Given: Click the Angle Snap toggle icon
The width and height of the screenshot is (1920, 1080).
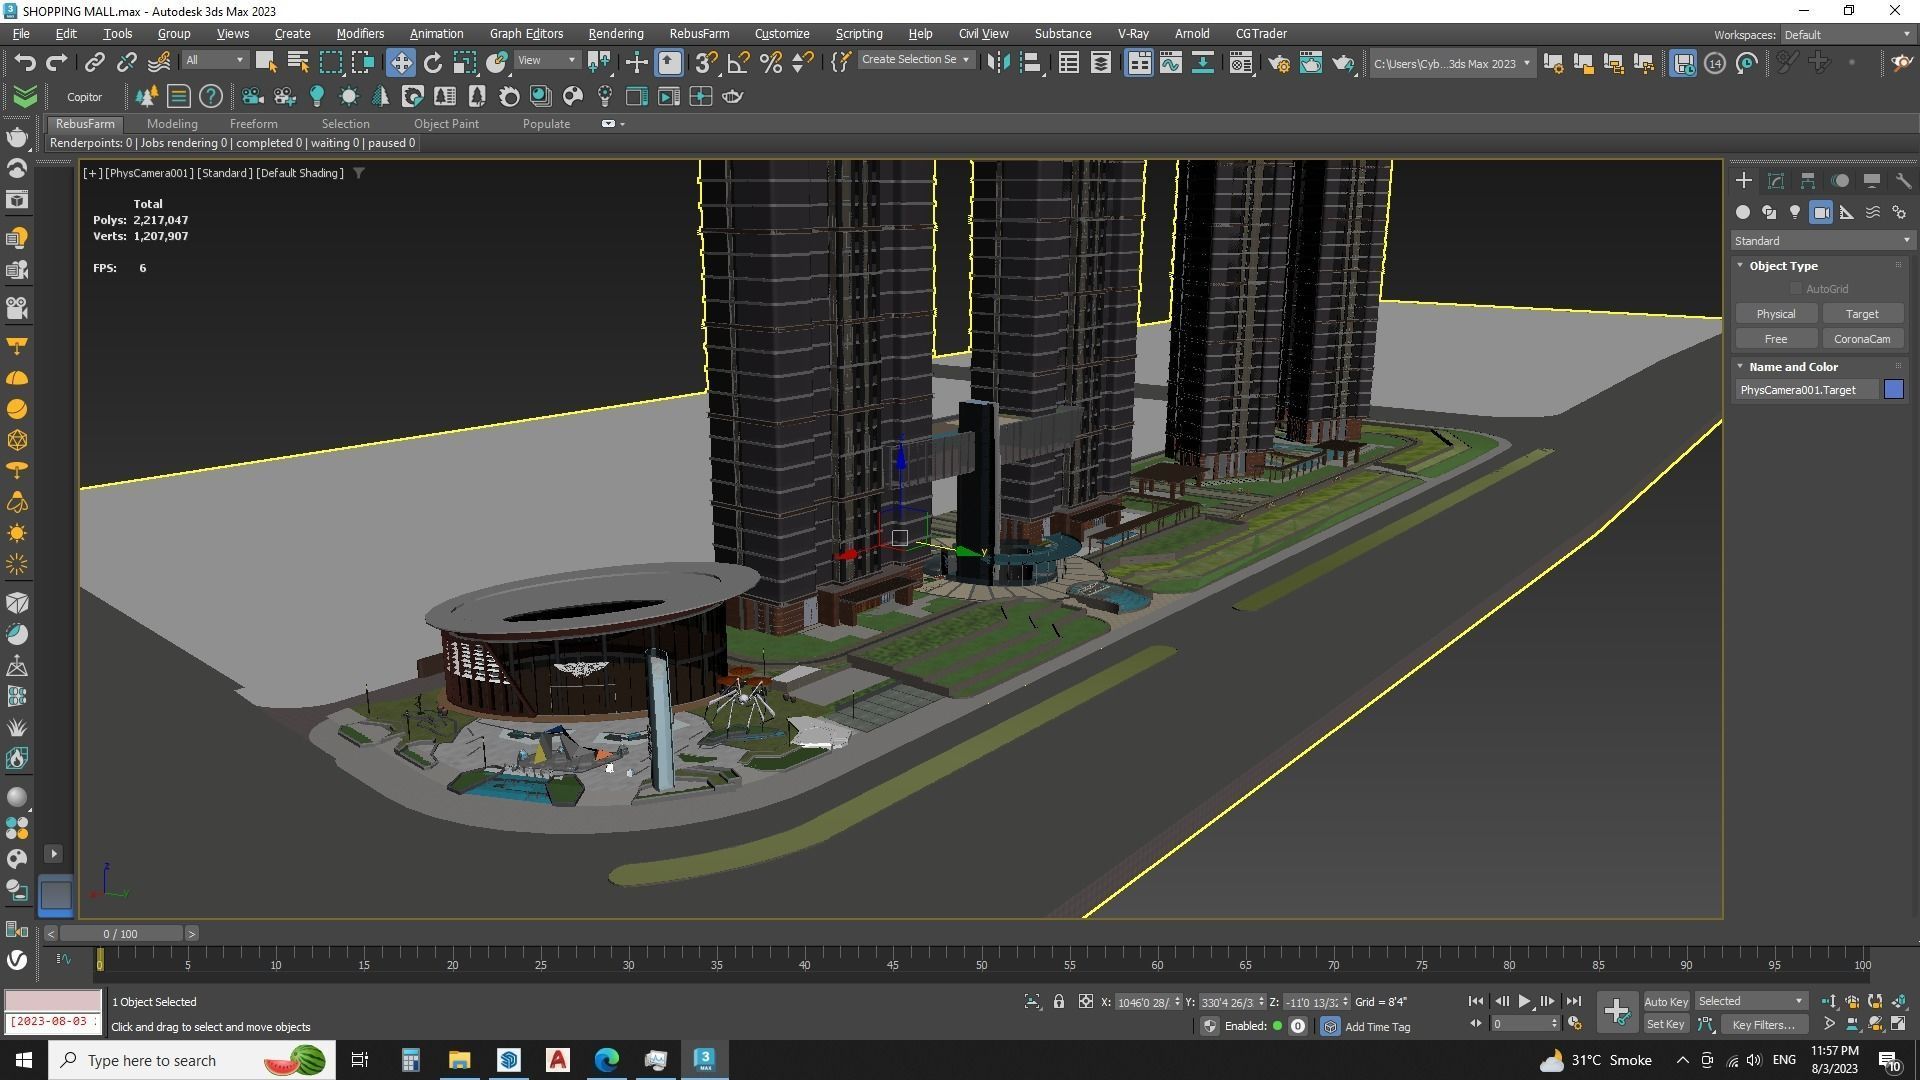Looking at the screenshot, I should coord(738,62).
